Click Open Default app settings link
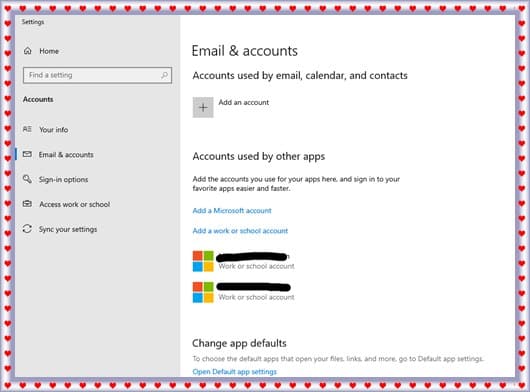The image size is (530, 392). point(234,372)
